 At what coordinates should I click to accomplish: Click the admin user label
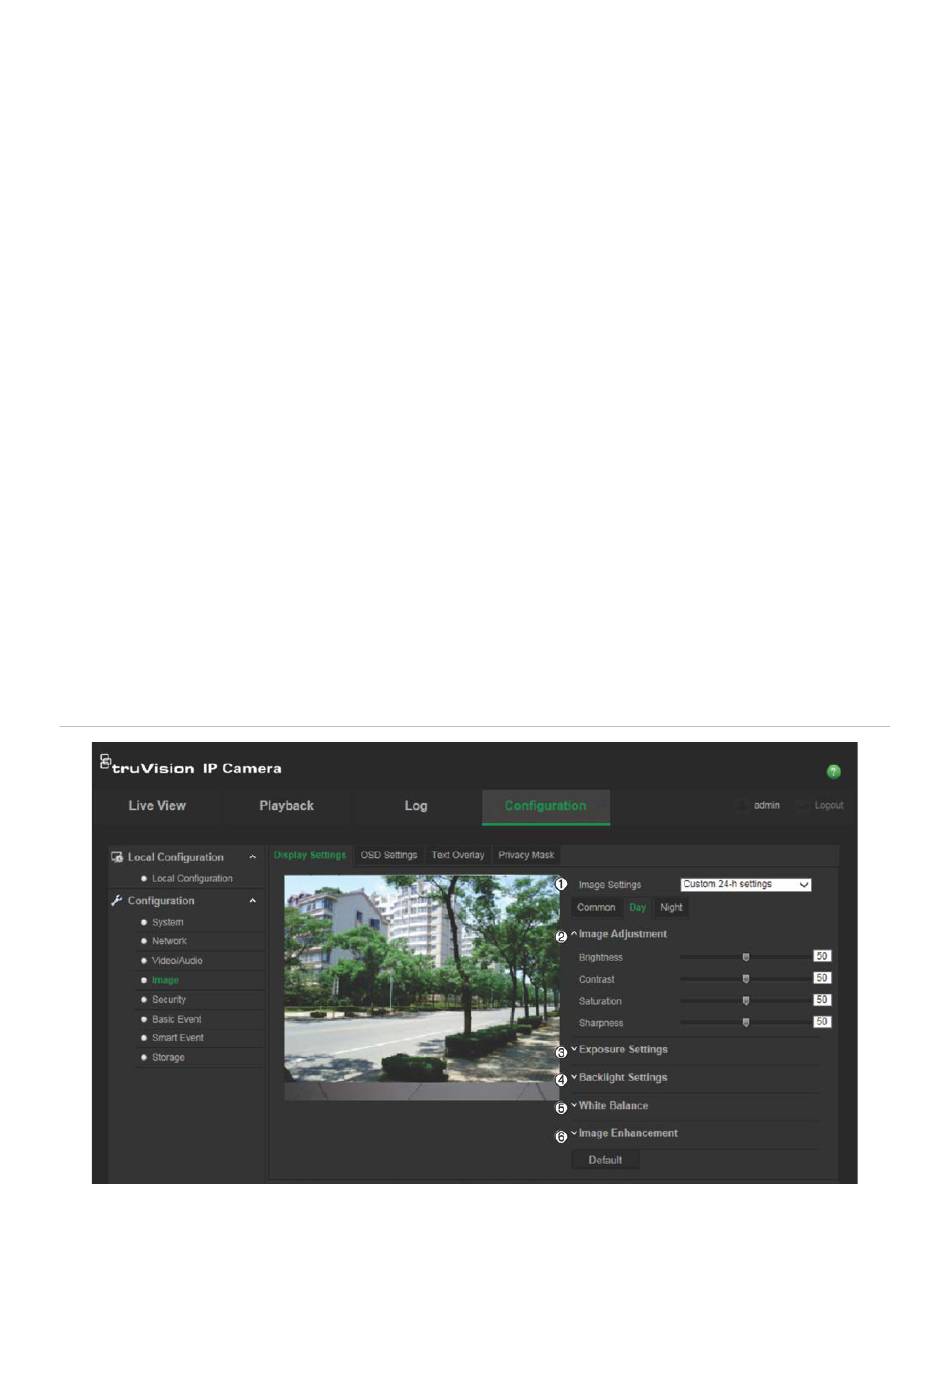coord(767,806)
